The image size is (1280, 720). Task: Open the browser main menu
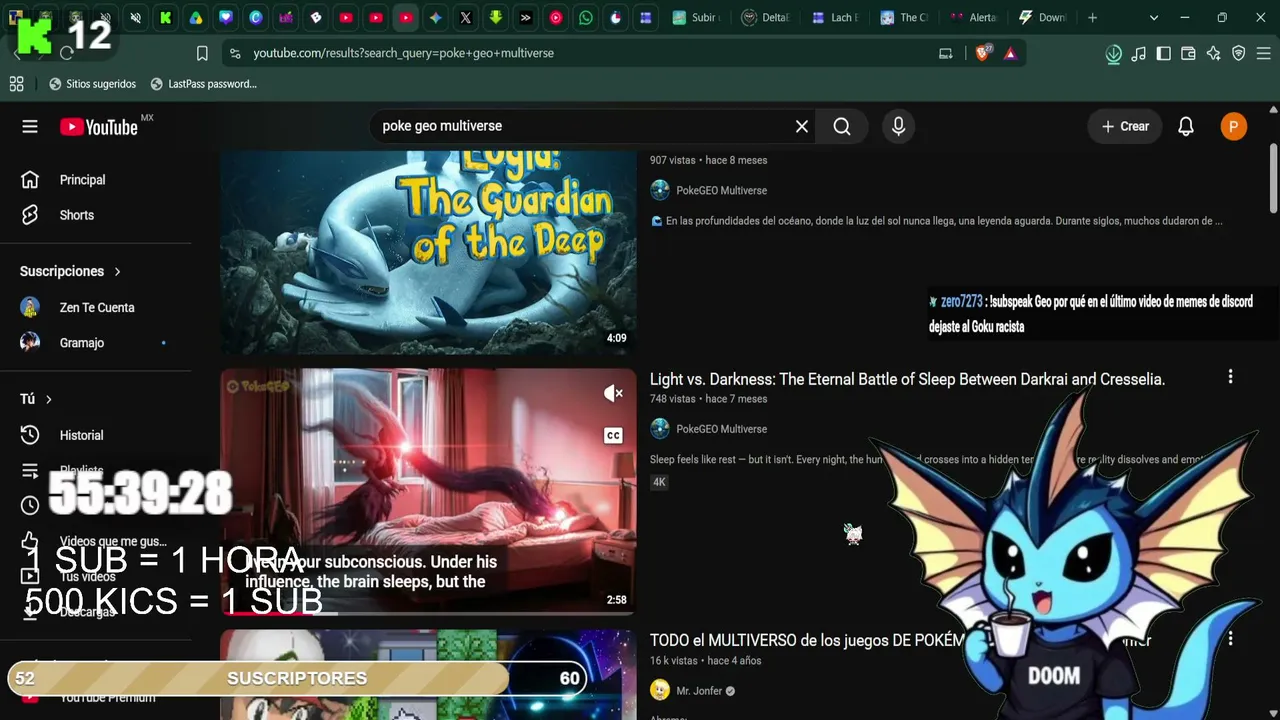(x=1263, y=54)
